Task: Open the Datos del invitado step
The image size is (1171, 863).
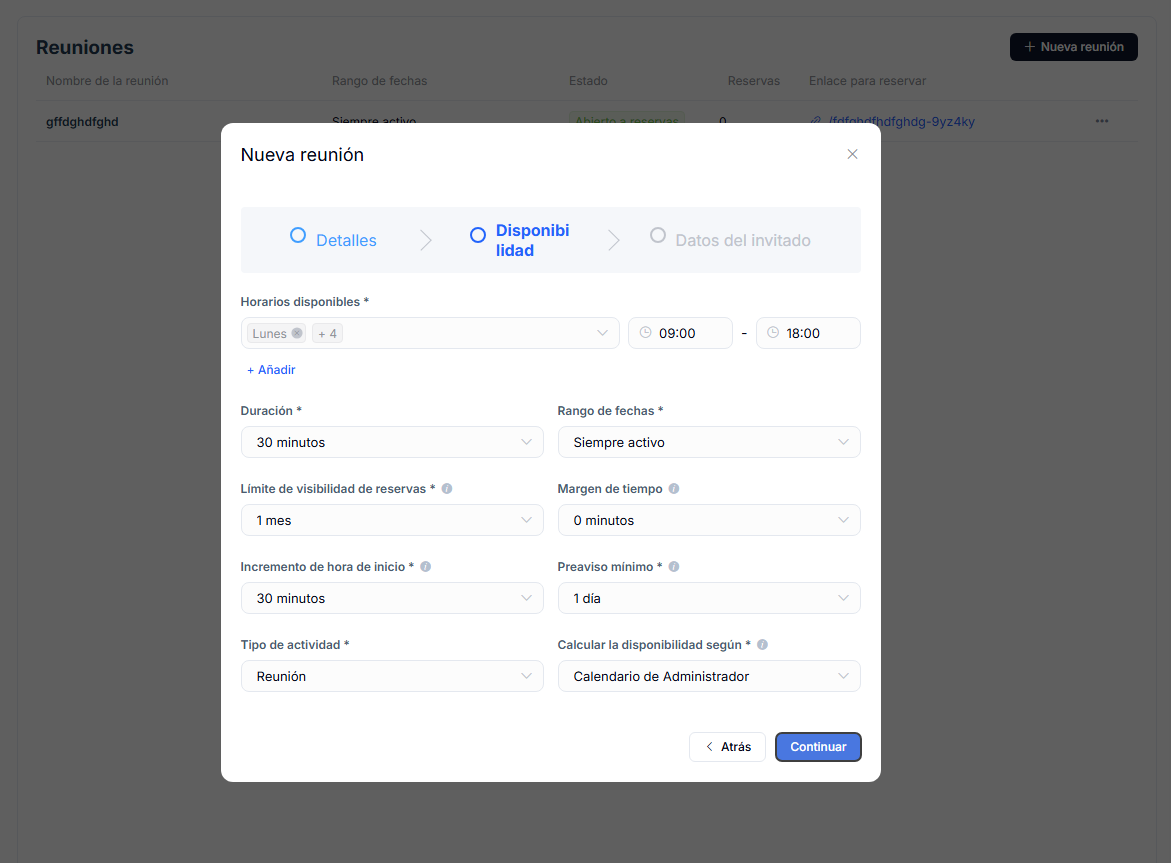Action: pos(743,240)
